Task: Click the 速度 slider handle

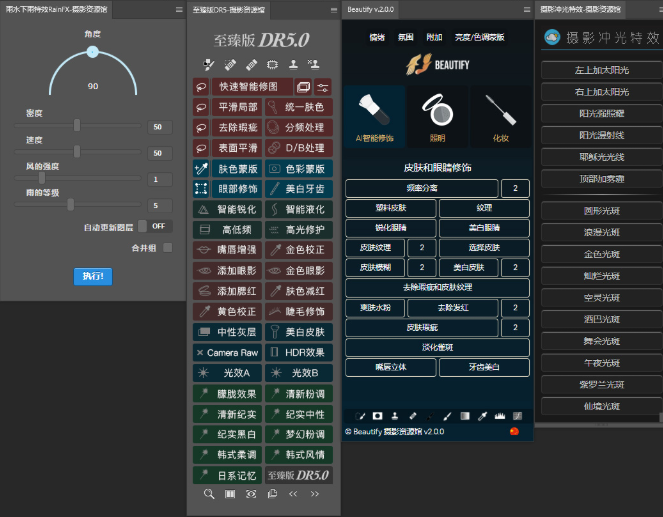Action: pos(77,151)
